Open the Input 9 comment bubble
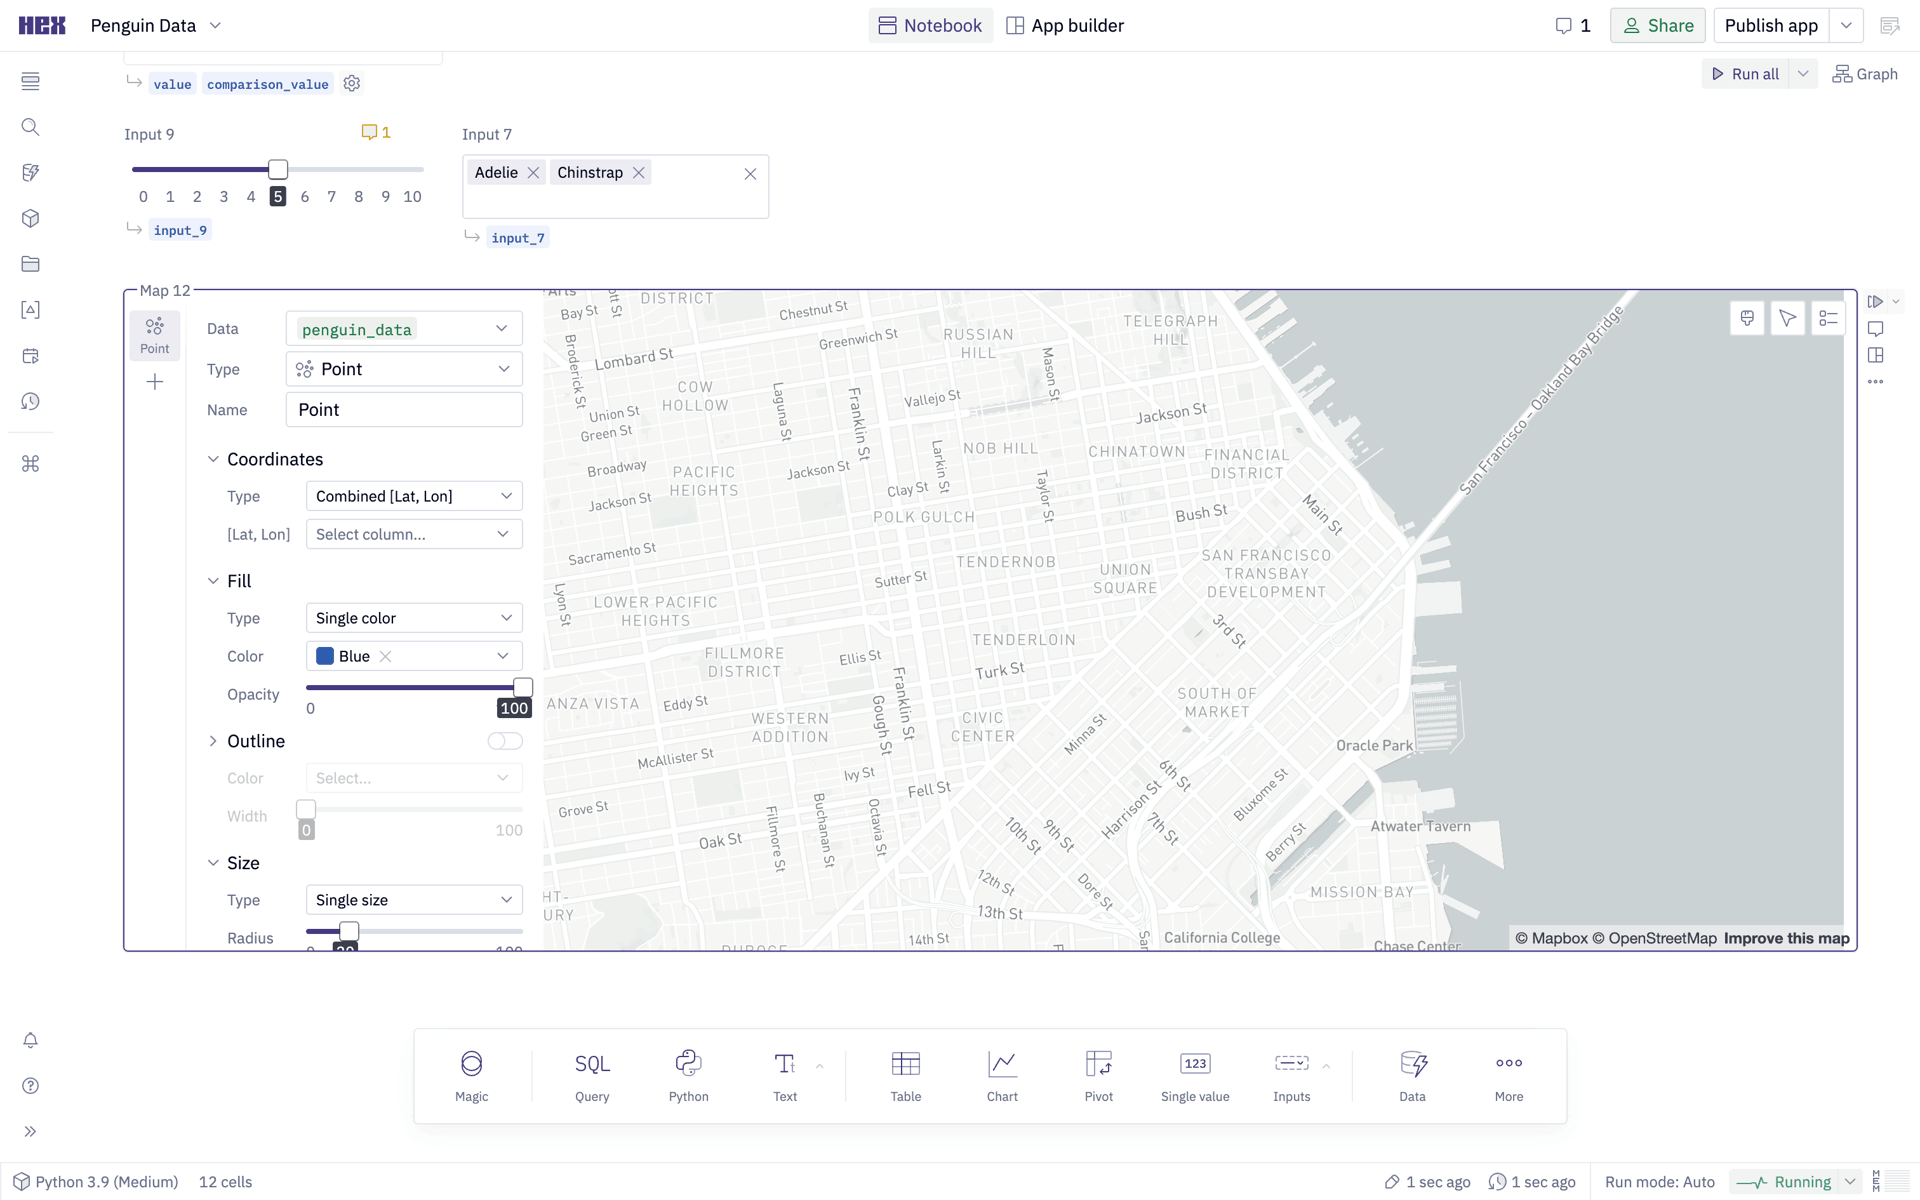The image size is (1920, 1200). 376,132
